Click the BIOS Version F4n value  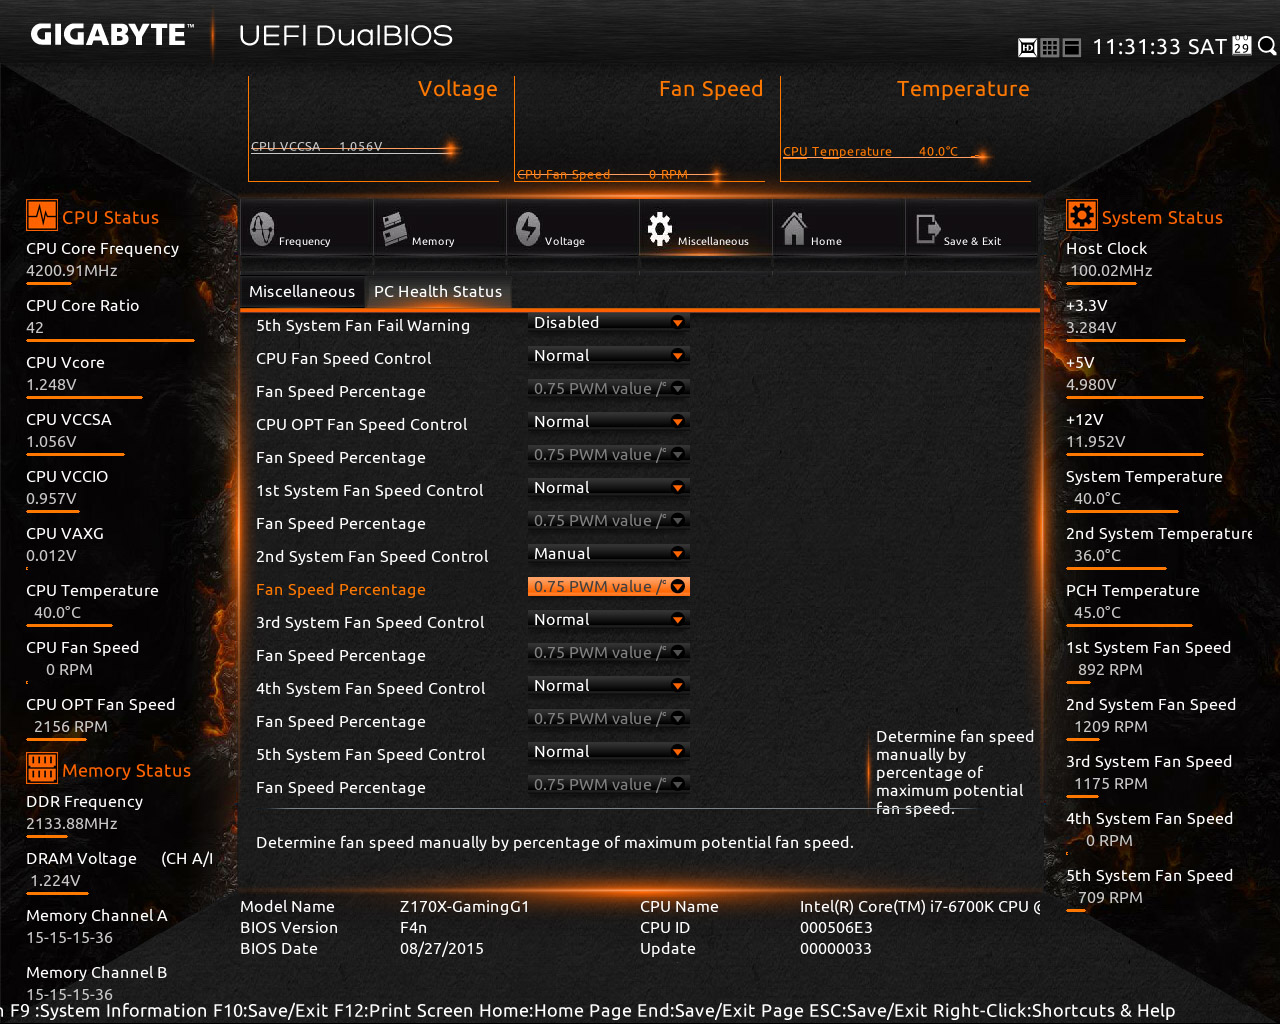pos(413,927)
